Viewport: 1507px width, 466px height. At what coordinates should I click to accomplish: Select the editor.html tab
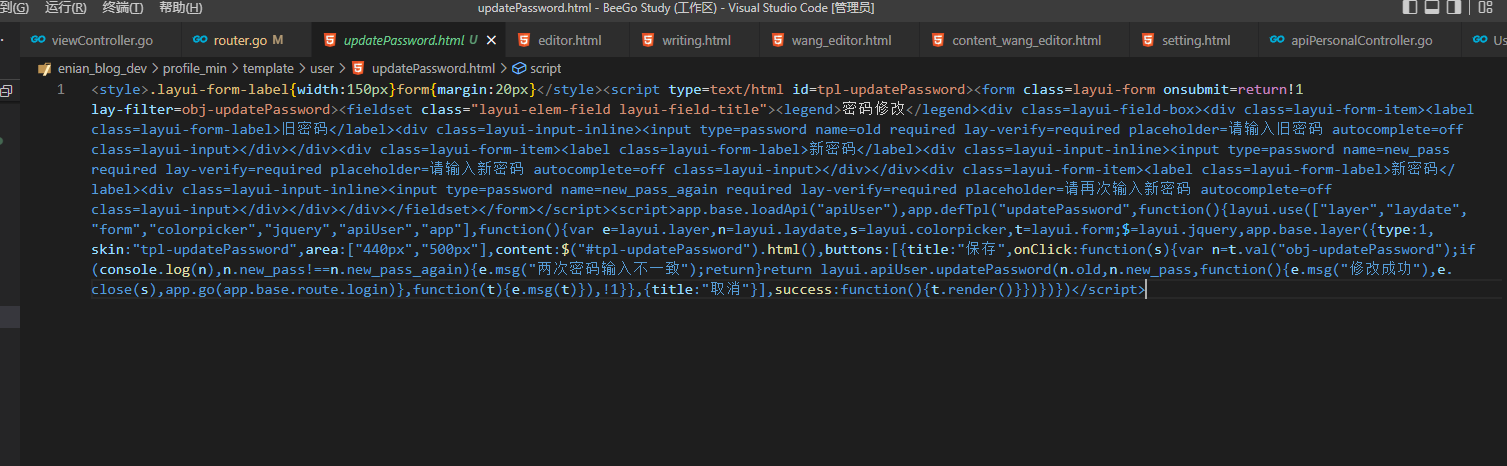pos(569,41)
